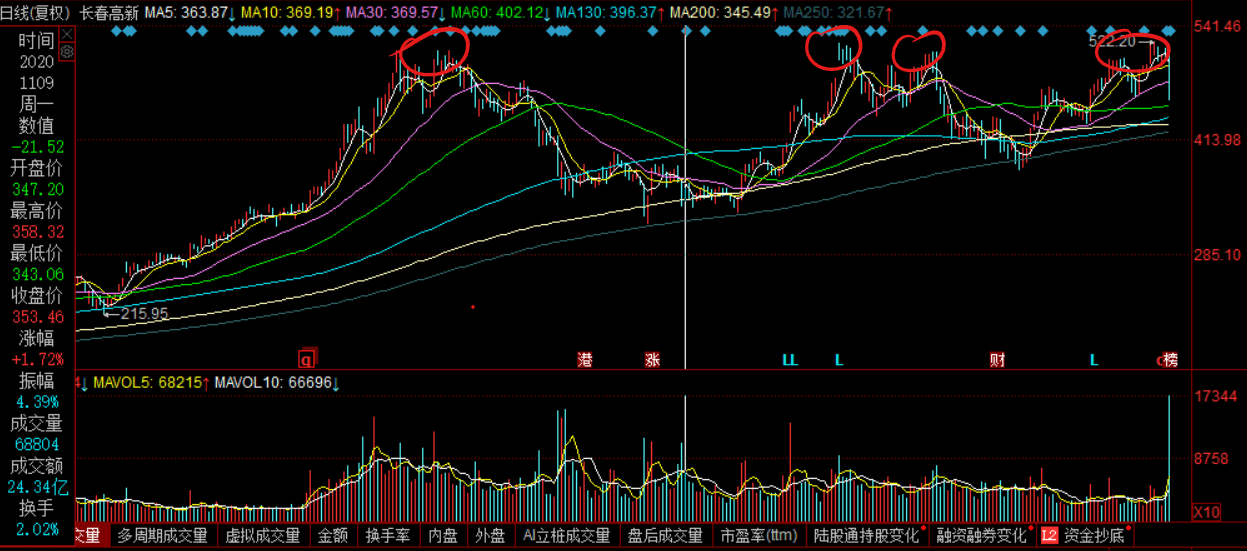Click the blue 'LL' marker icon

coord(790,360)
